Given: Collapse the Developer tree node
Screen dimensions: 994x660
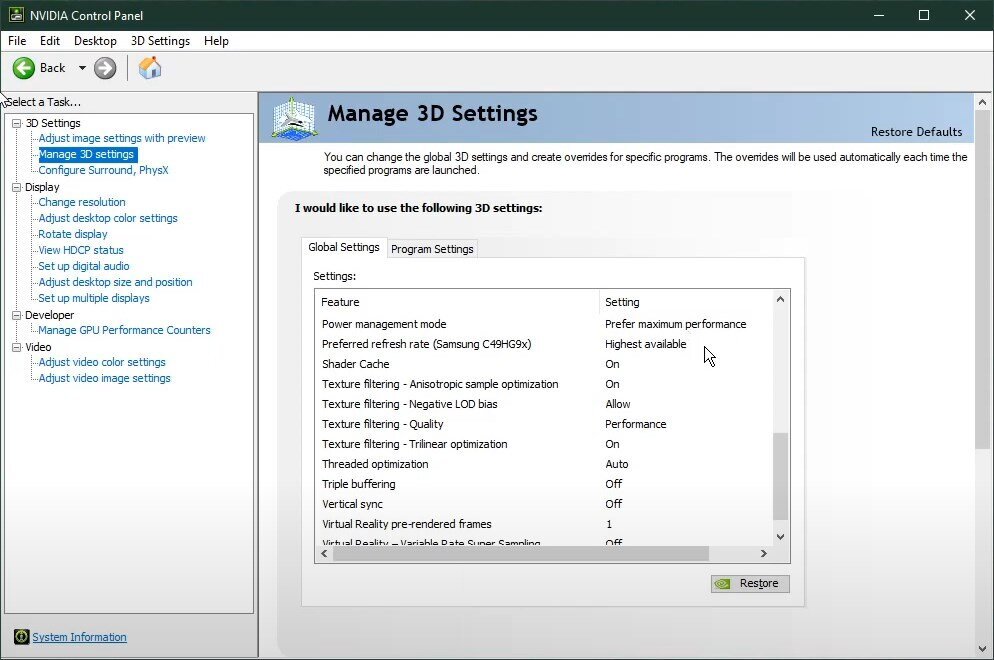Looking at the screenshot, I should (16, 315).
